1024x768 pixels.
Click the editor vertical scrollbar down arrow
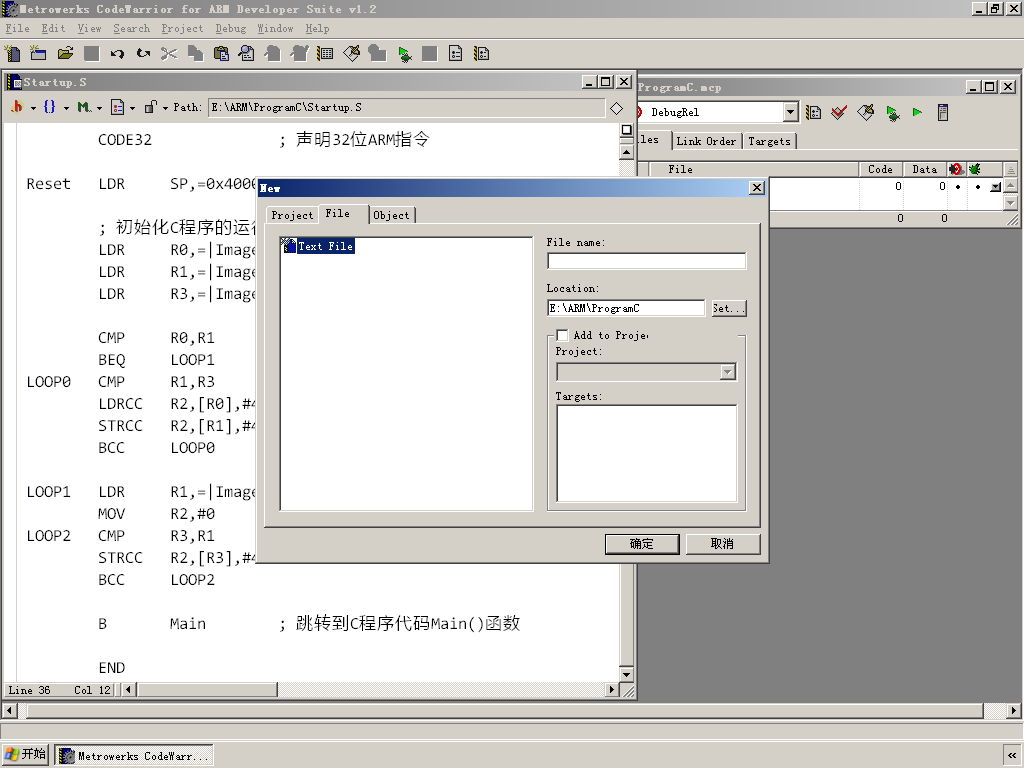coord(626,674)
